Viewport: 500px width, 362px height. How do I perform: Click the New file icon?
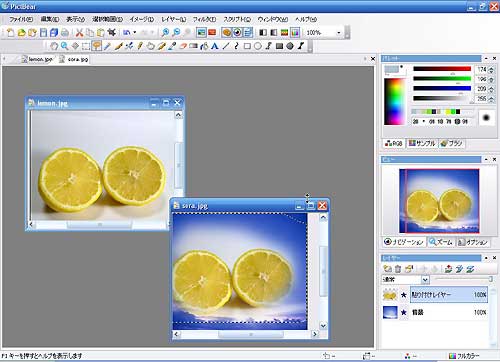tap(10, 33)
